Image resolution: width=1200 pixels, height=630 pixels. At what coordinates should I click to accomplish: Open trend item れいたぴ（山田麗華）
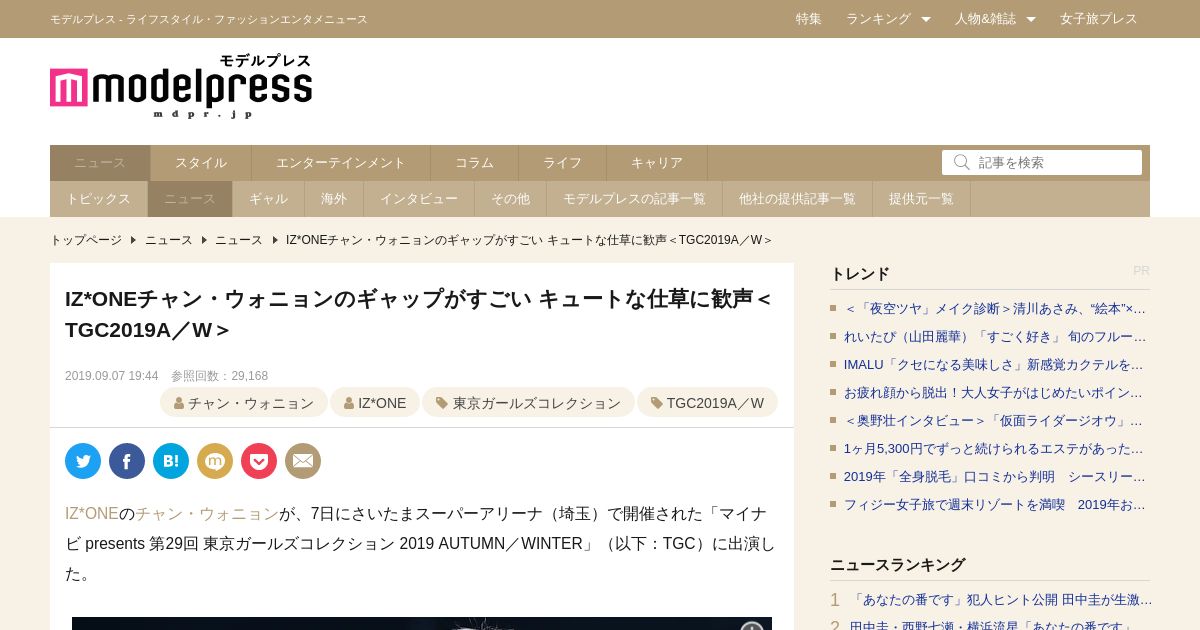pyautogui.click(x=995, y=337)
